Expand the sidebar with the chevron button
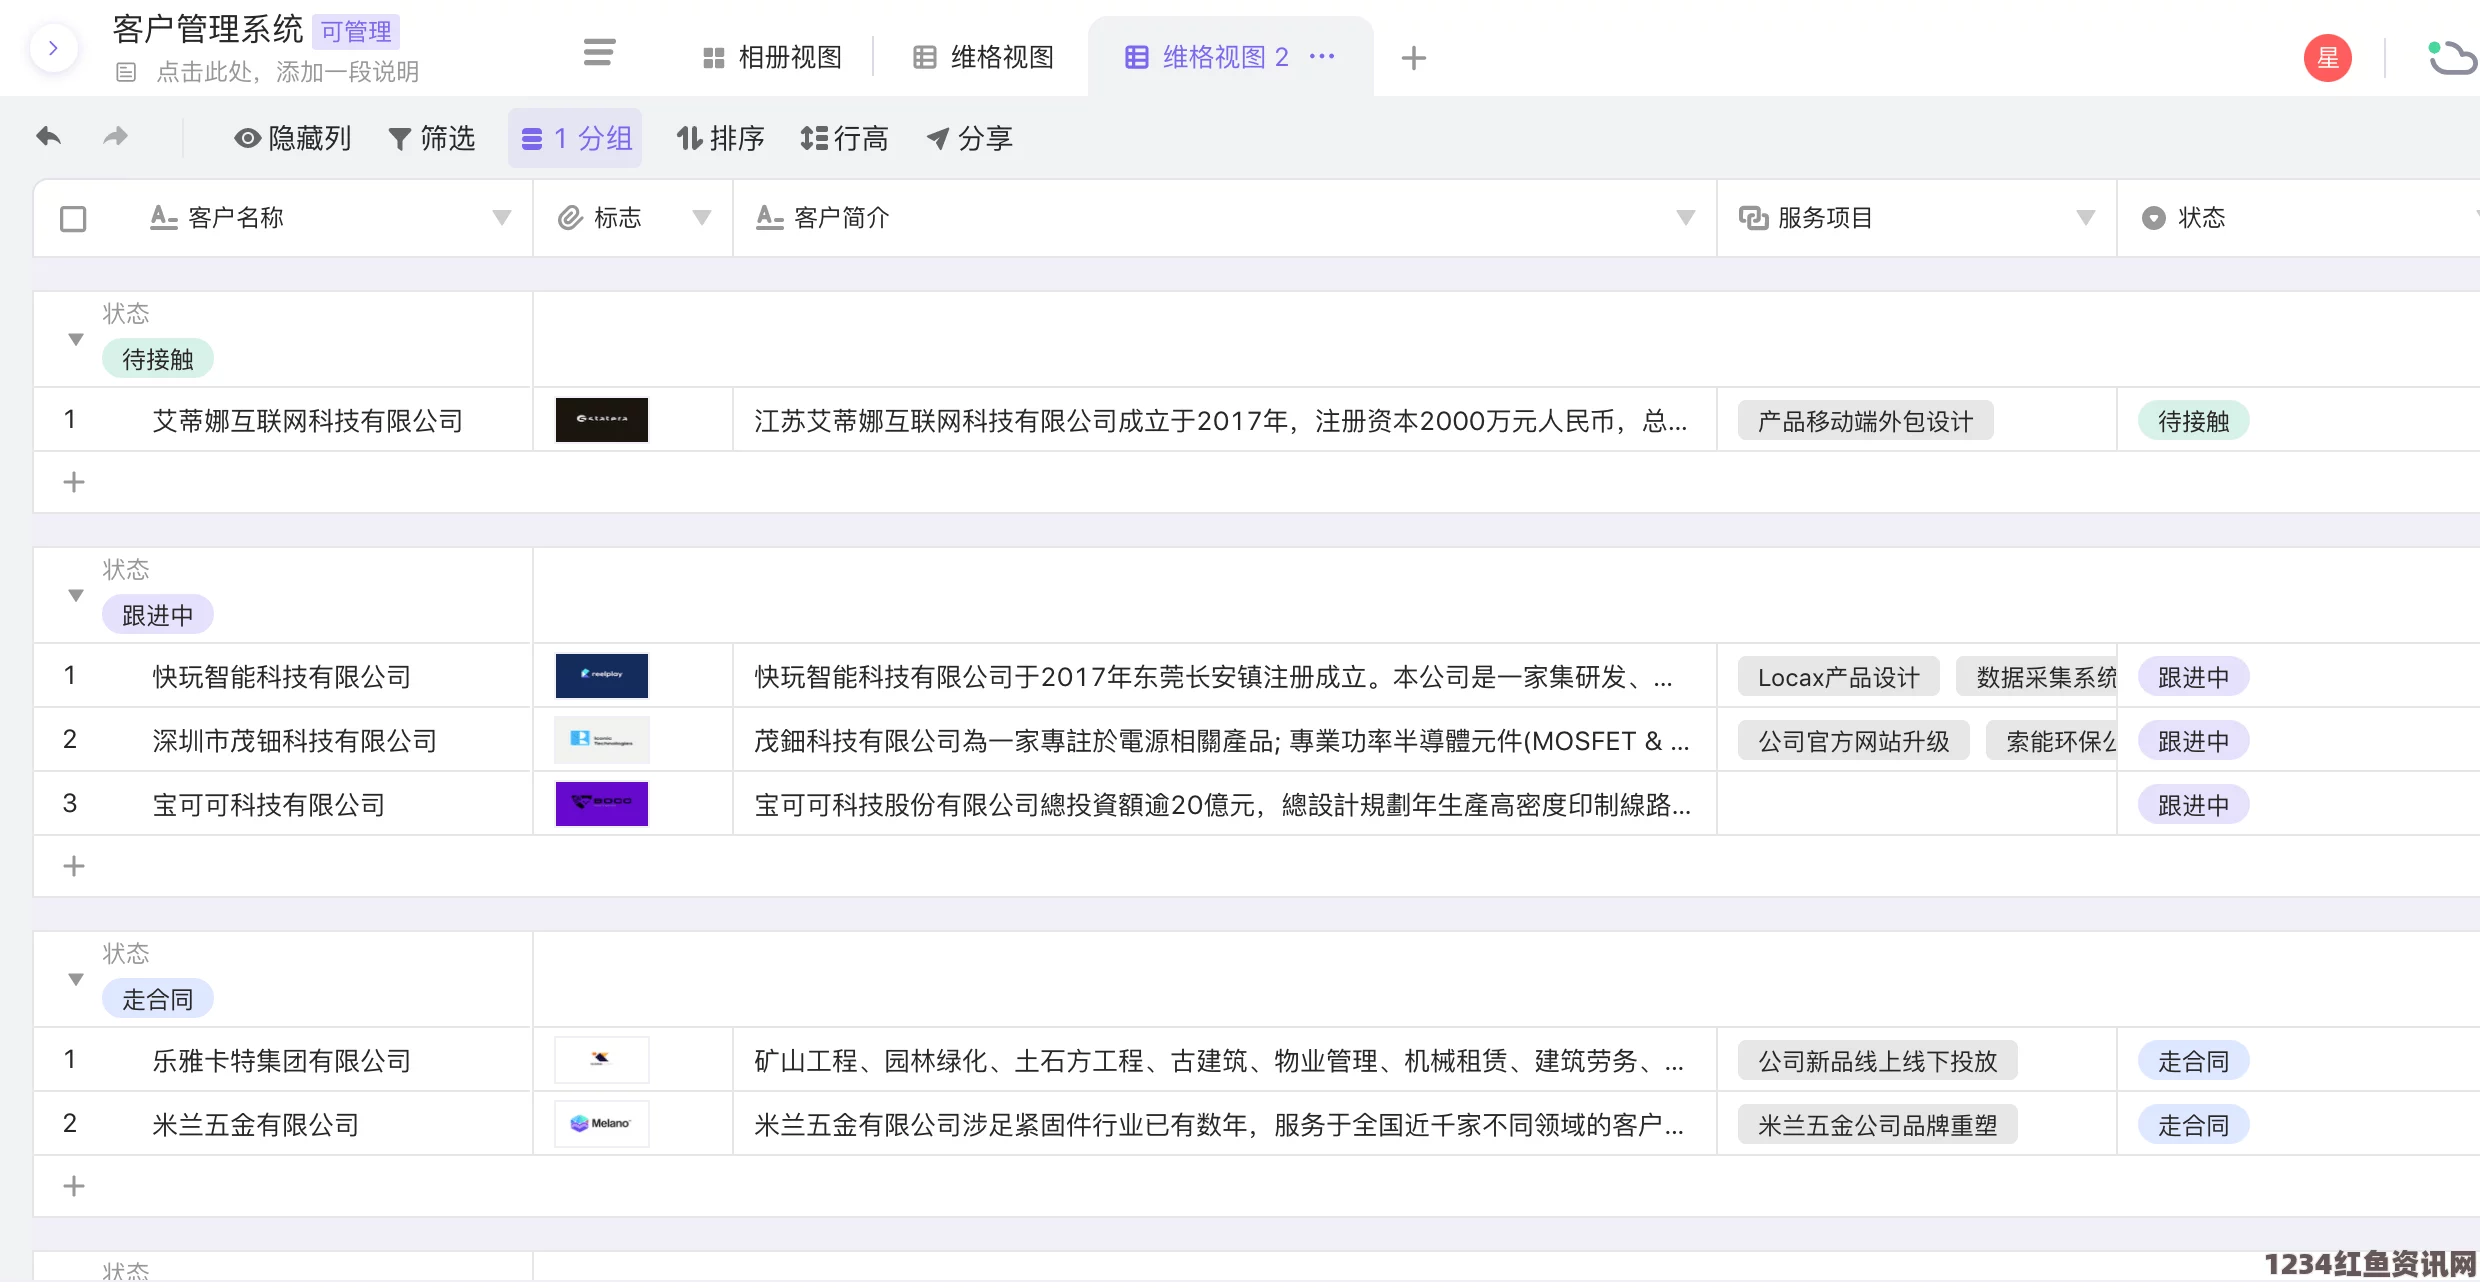 (x=53, y=48)
